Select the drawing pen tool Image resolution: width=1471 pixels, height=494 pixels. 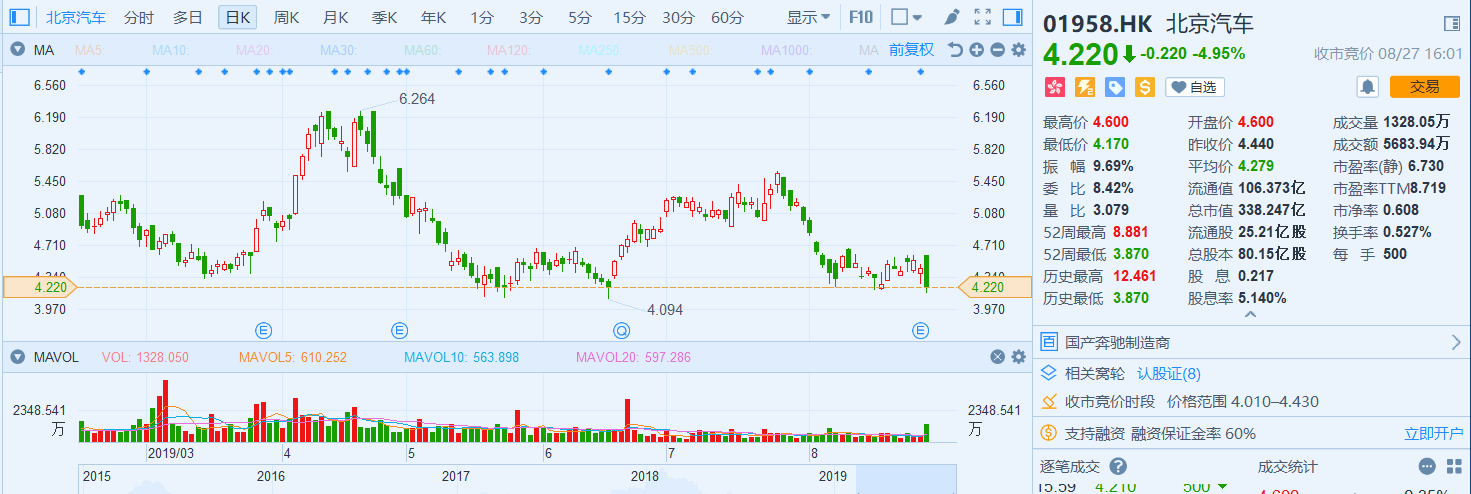click(953, 17)
